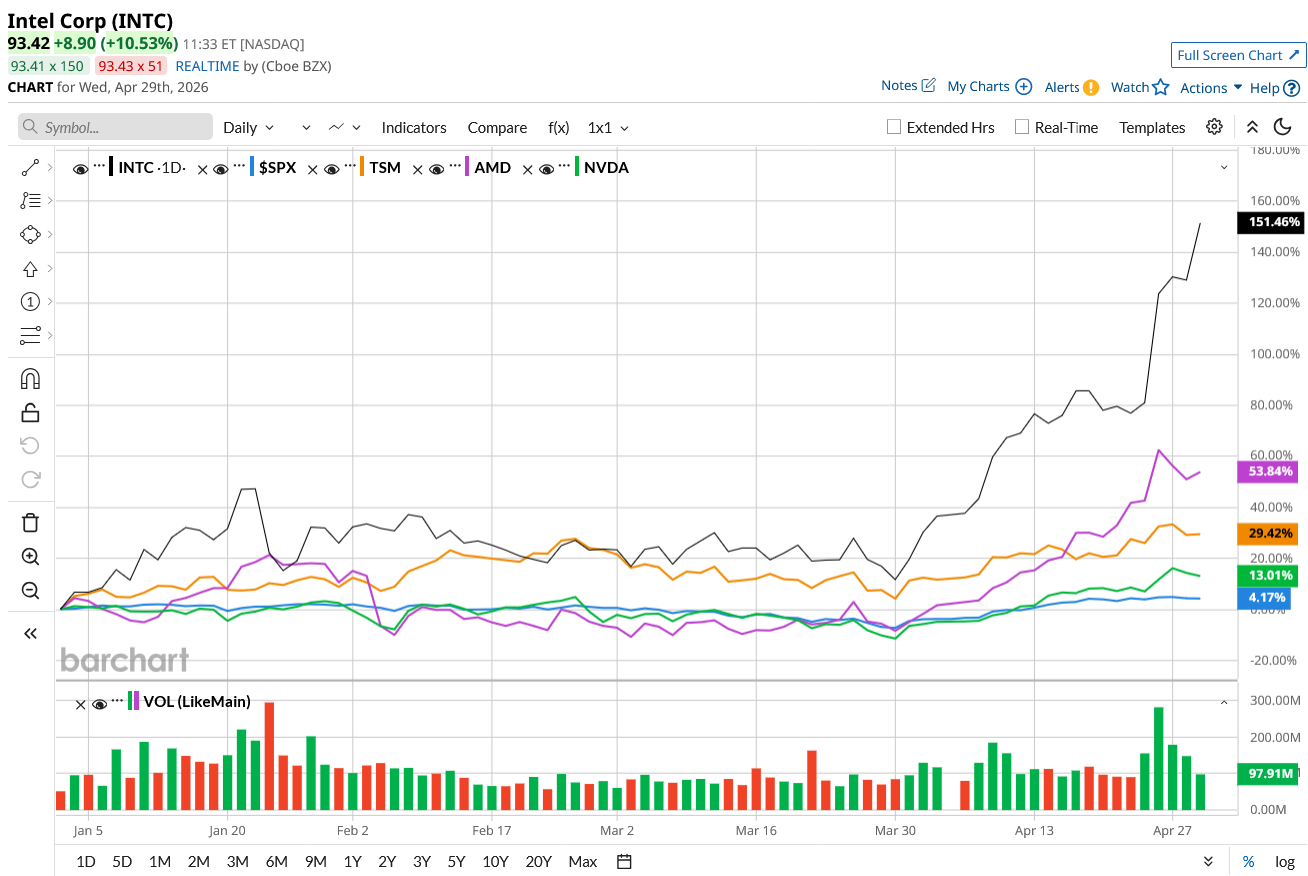Open chart settings gear icon

1214,127
